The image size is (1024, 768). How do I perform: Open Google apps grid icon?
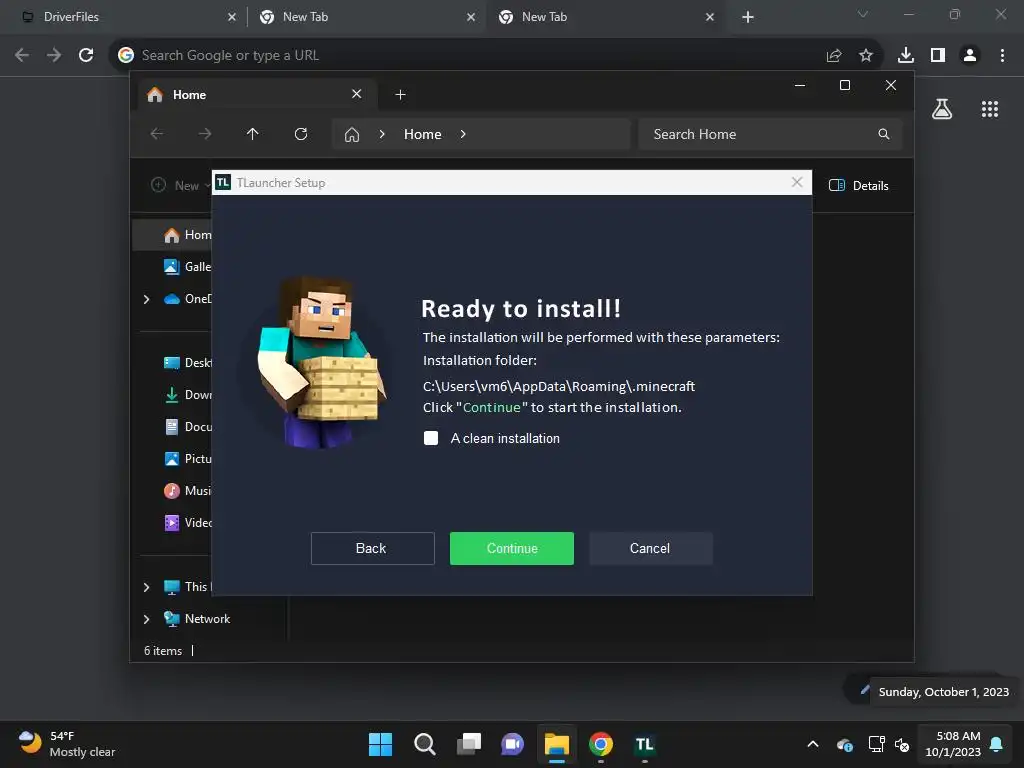click(x=990, y=109)
